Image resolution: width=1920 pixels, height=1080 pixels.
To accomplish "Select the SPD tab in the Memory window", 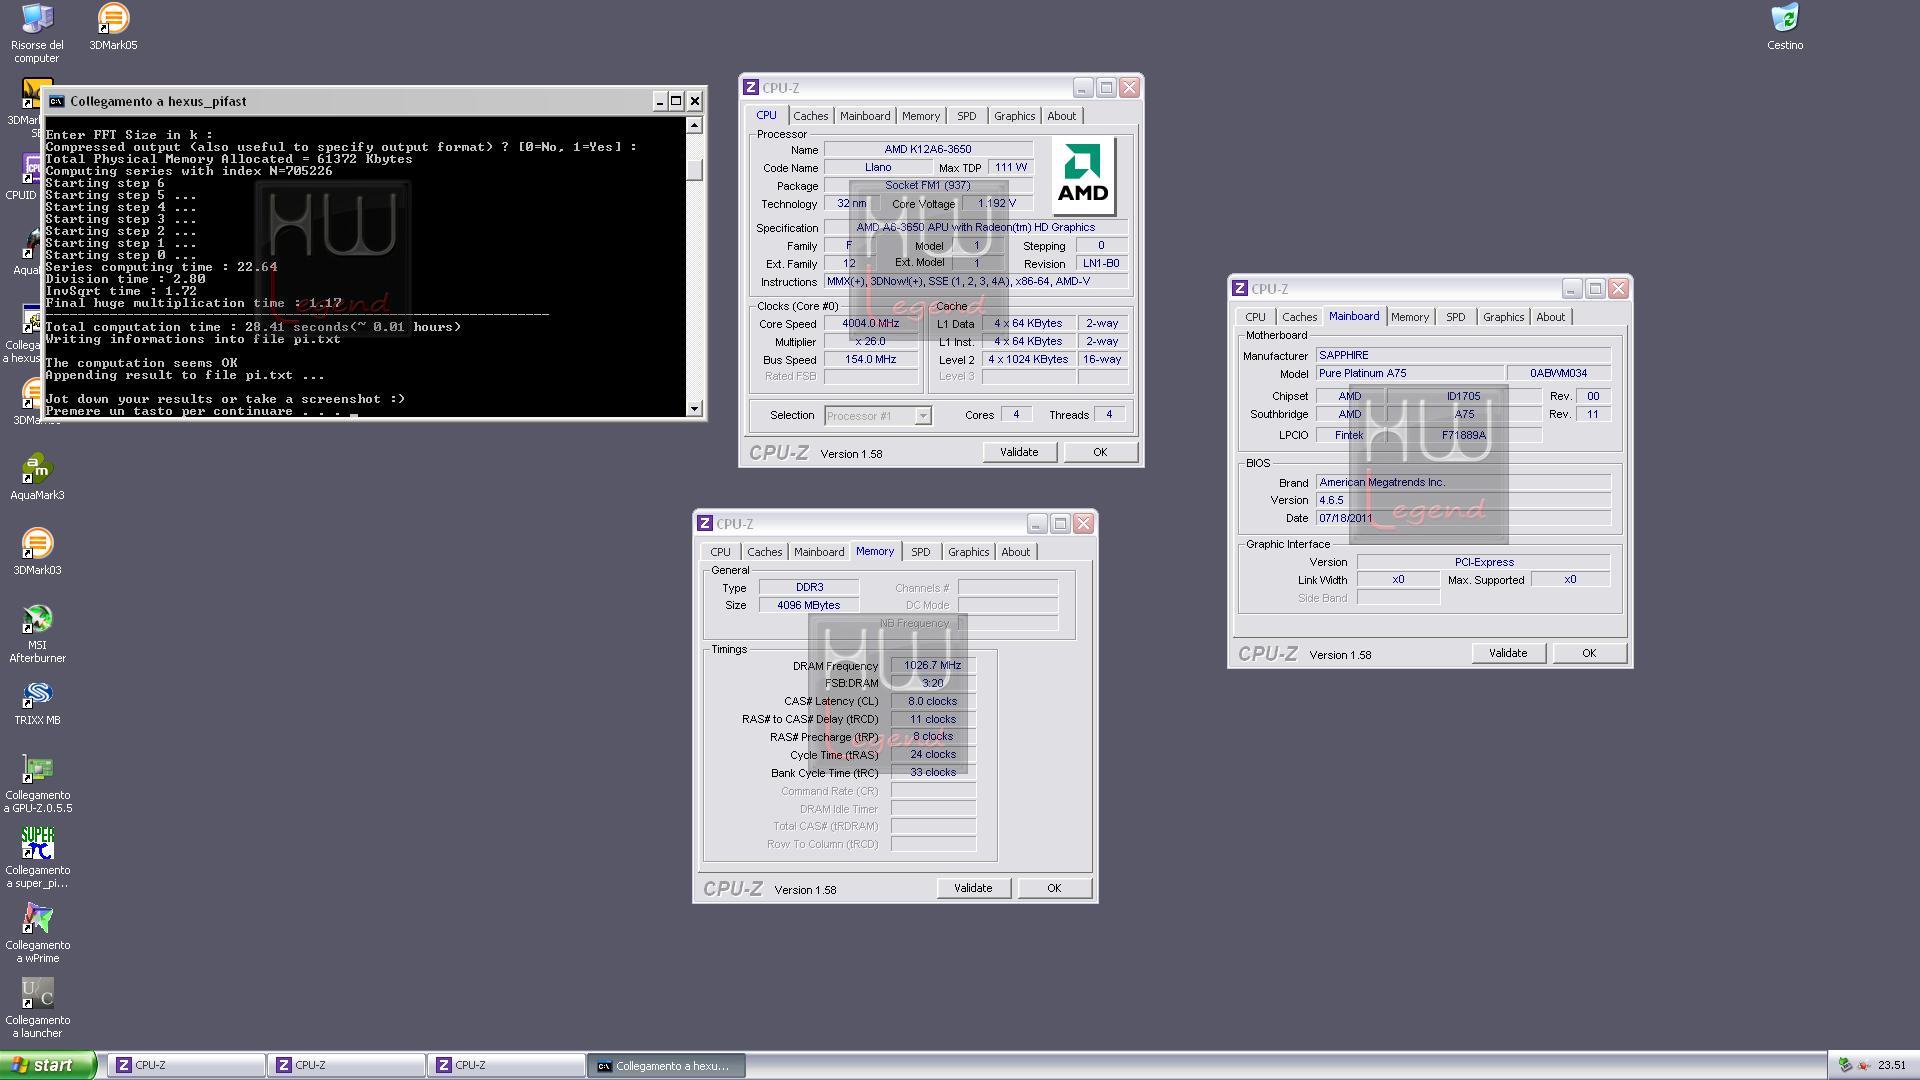I will coord(920,552).
